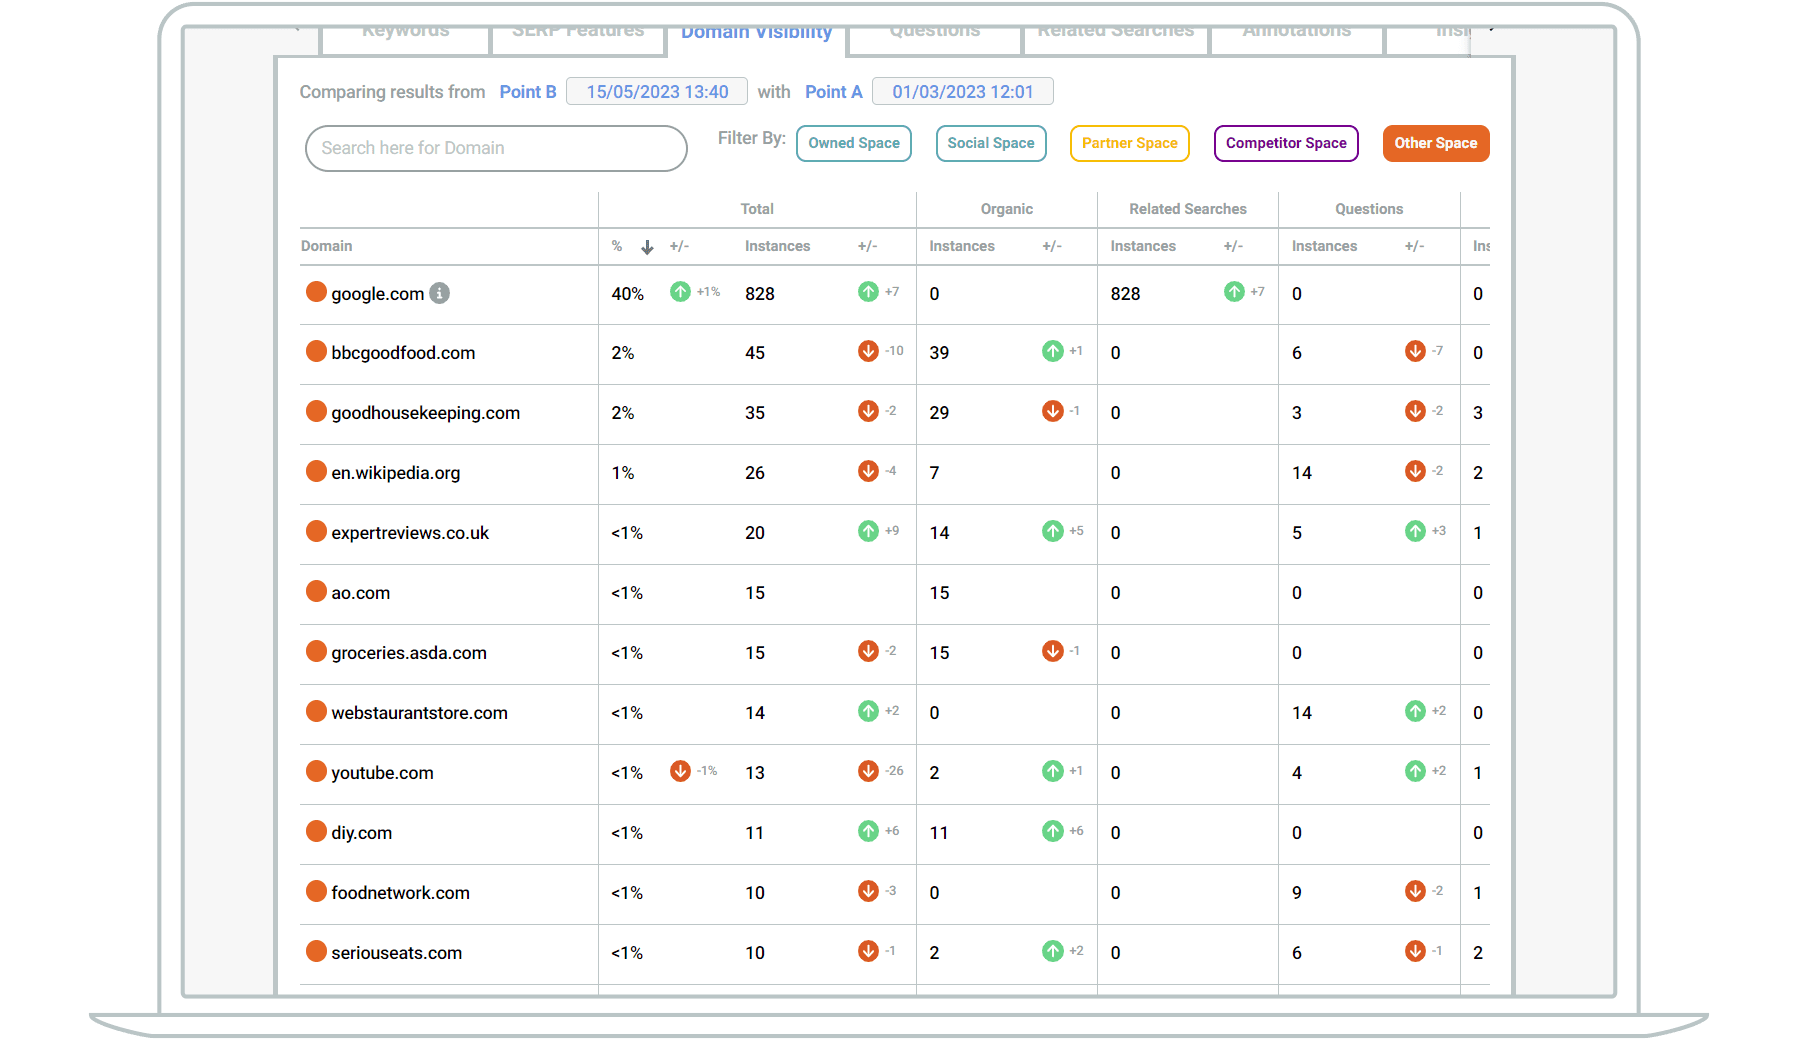Viewport: 1800px width, 1040px height.
Task: Select the ao.com domain name
Action: (x=361, y=593)
